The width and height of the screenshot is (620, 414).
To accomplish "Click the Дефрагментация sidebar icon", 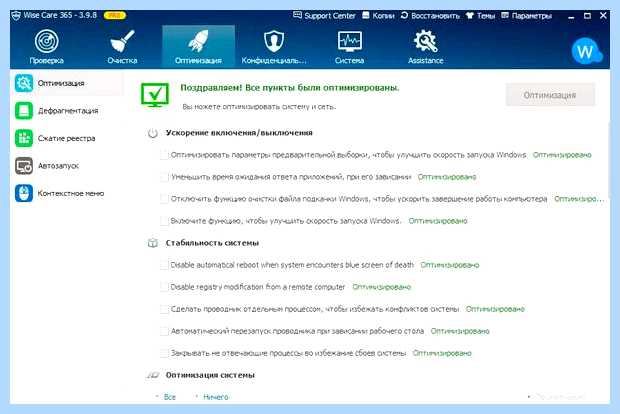I will (24, 111).
